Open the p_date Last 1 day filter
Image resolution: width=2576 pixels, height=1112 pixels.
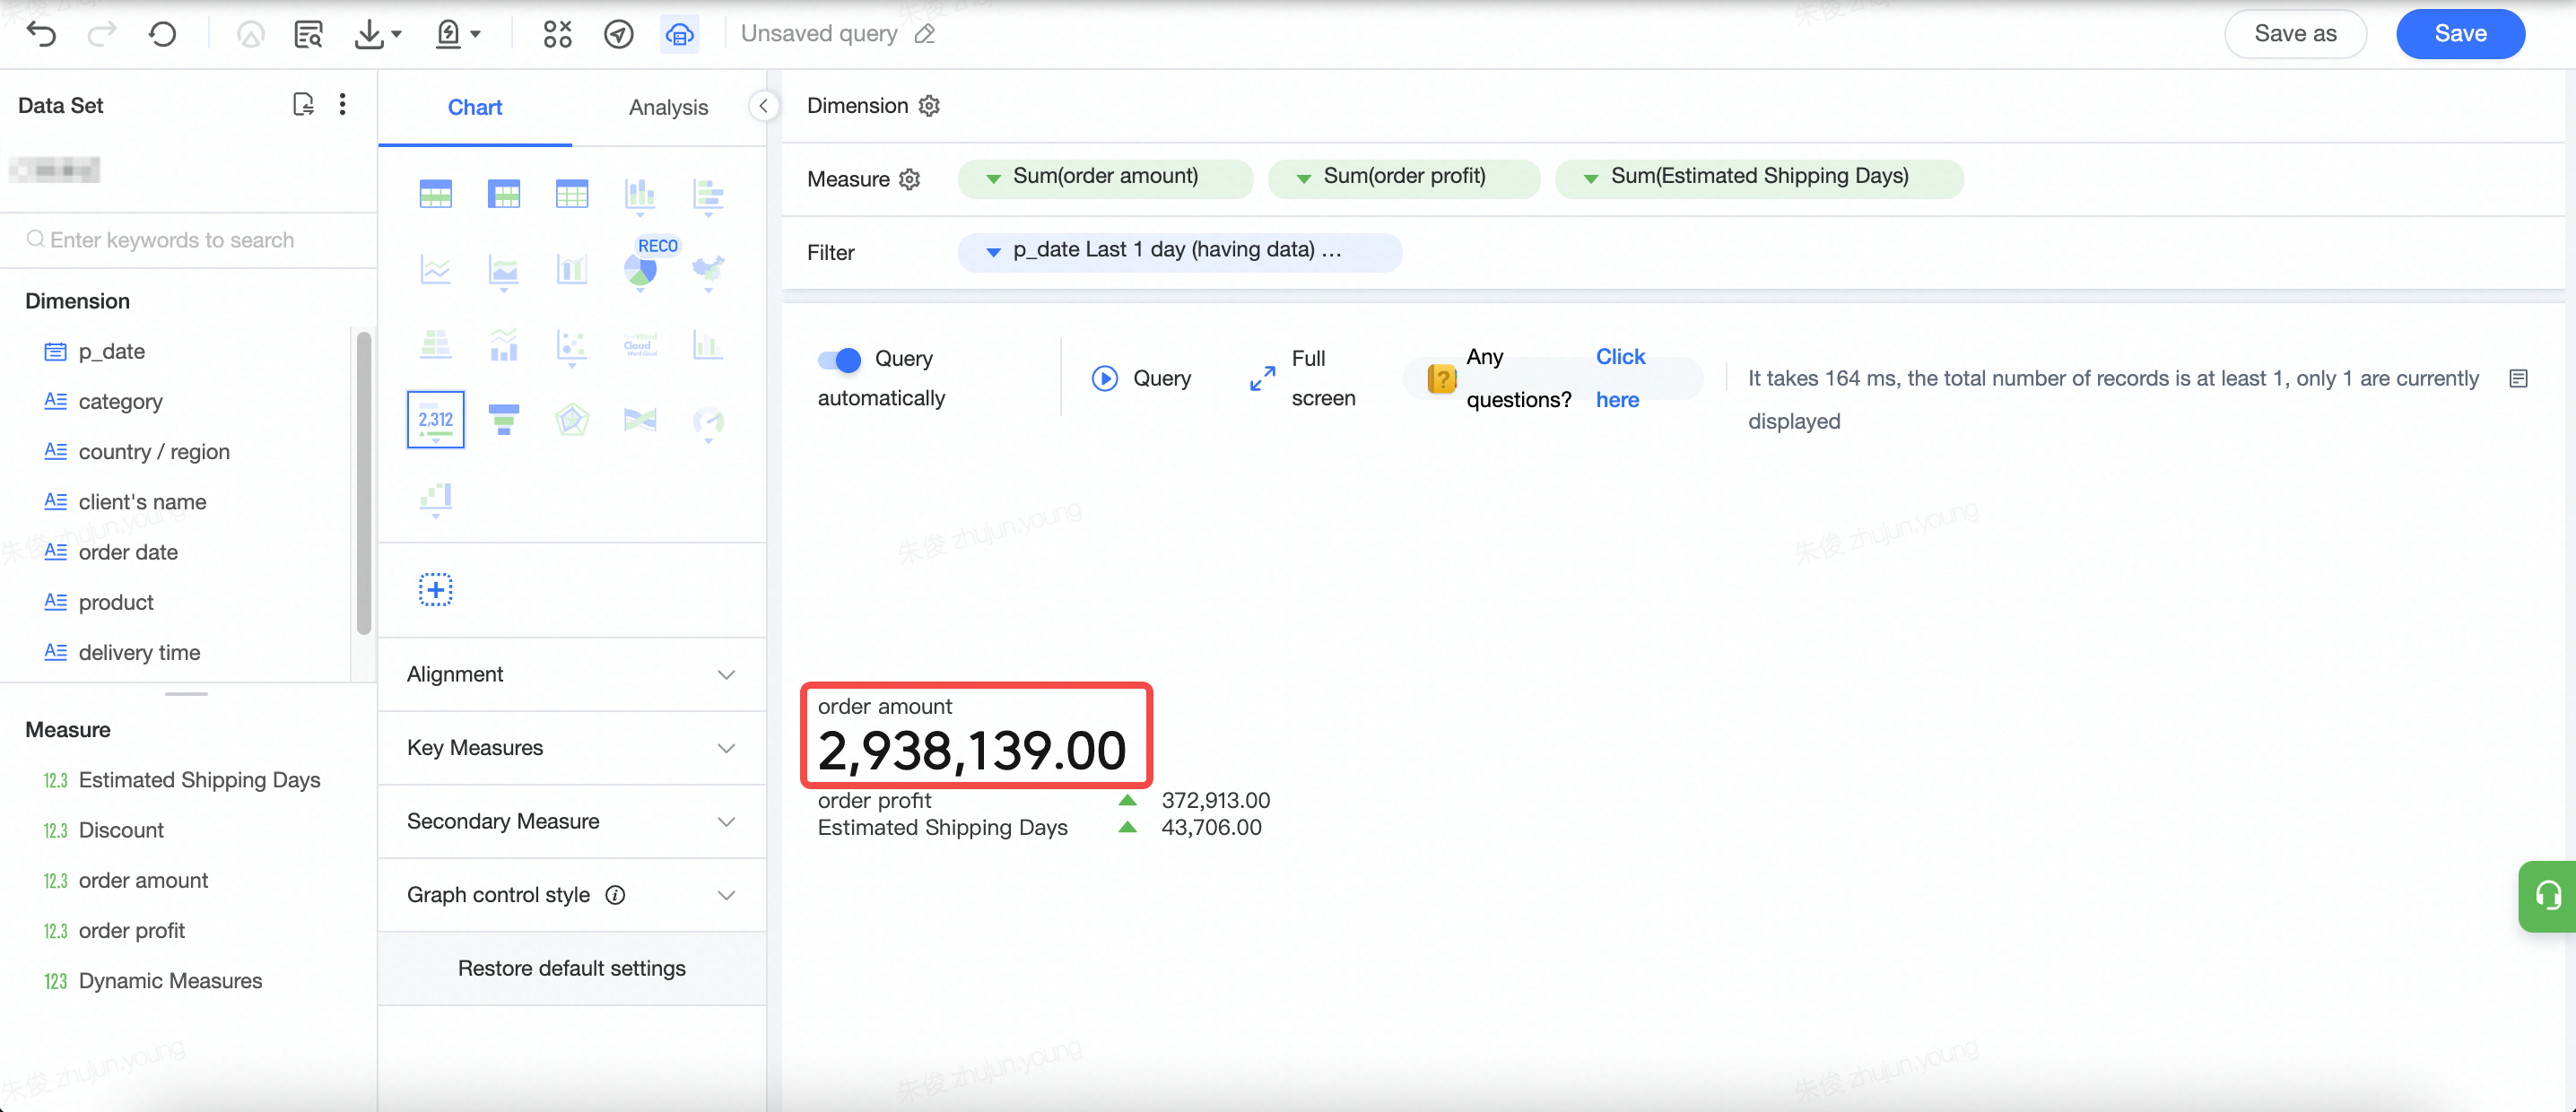[1179, 251]
